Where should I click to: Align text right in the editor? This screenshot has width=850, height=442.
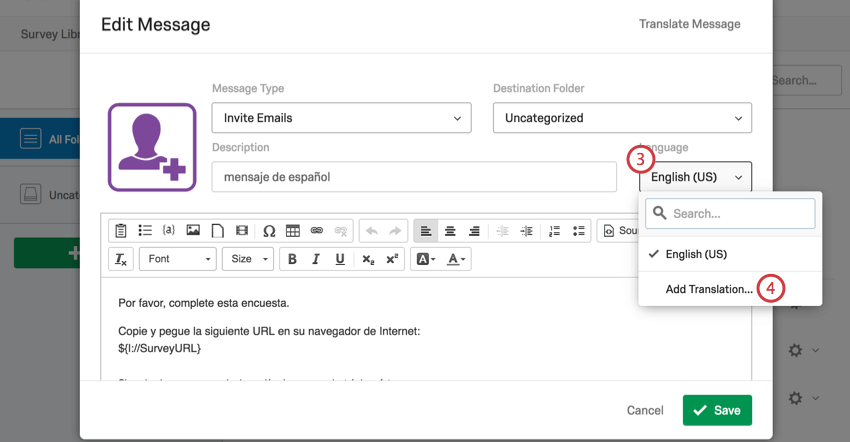pyautogui.click(x=474, y=231)
